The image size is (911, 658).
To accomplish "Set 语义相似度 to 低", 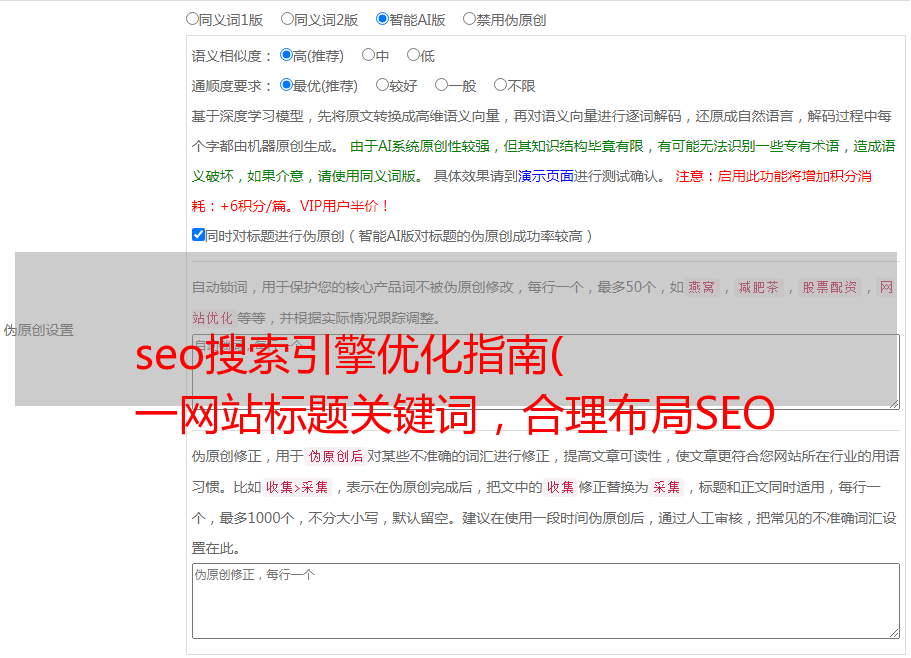I will point(413,56).
